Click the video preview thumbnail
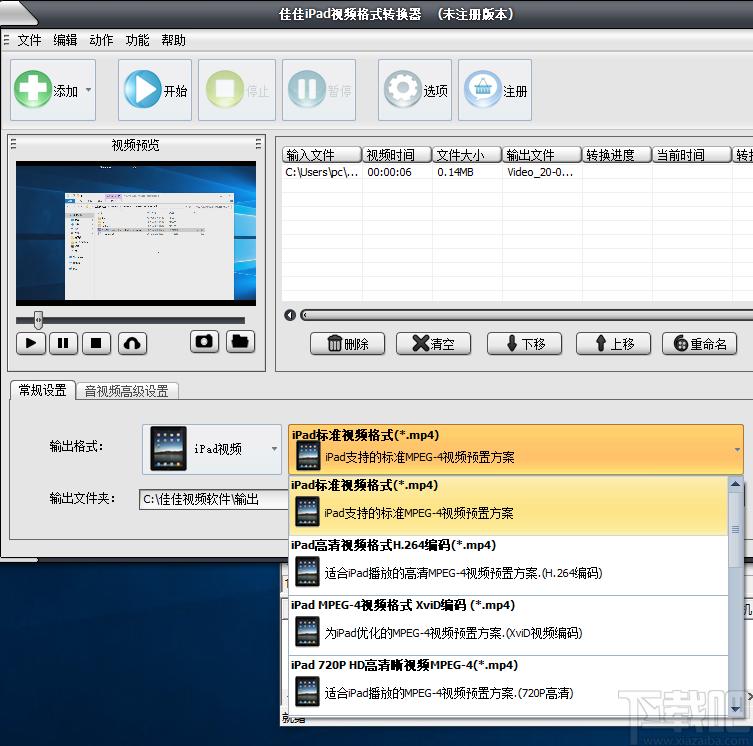 coord(136,233)
